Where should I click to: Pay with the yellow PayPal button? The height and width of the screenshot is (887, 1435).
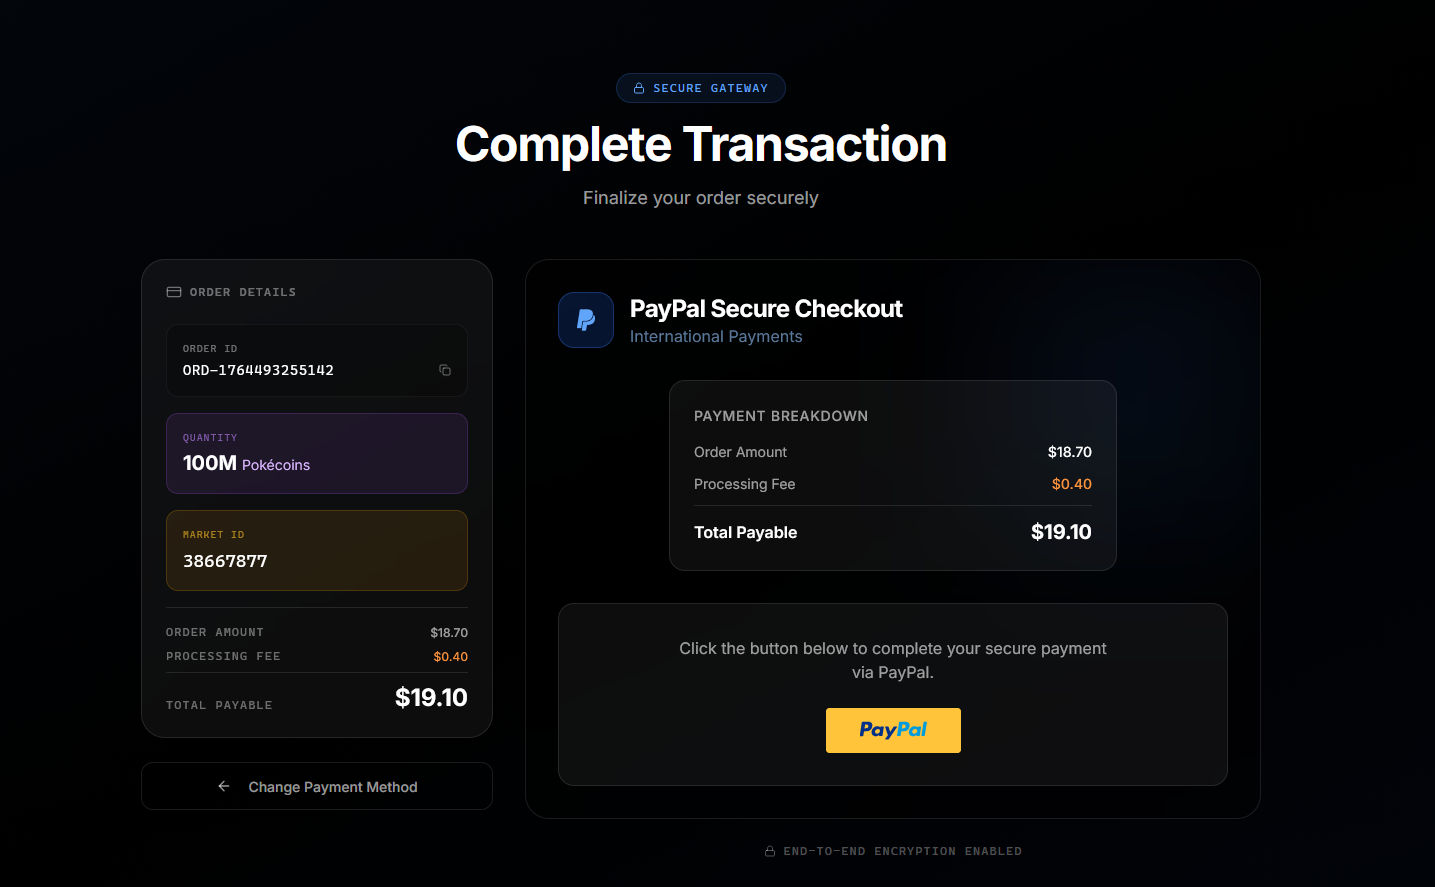click(x=893, y=730)
